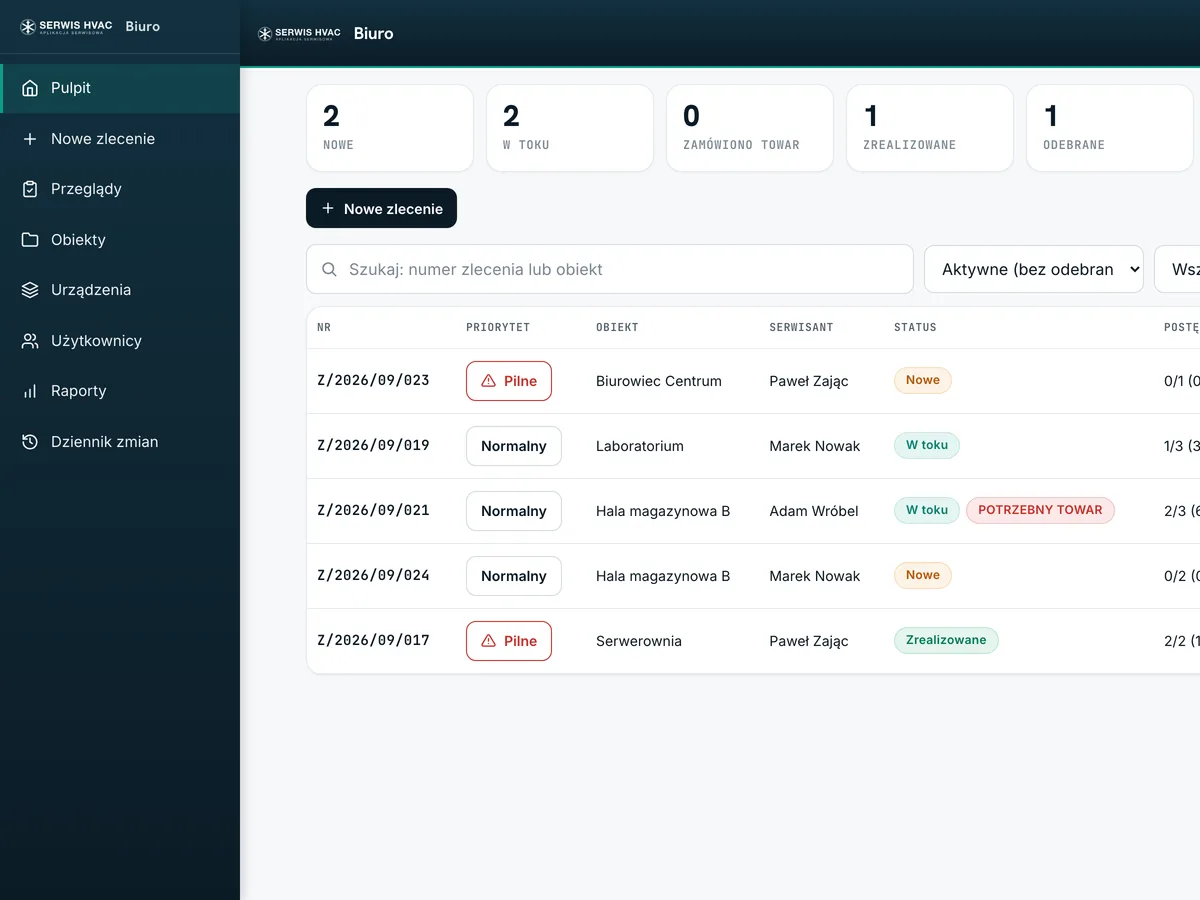Click the OBIEKT column header
1200x900 pixels.
click(x=617, y=327)
